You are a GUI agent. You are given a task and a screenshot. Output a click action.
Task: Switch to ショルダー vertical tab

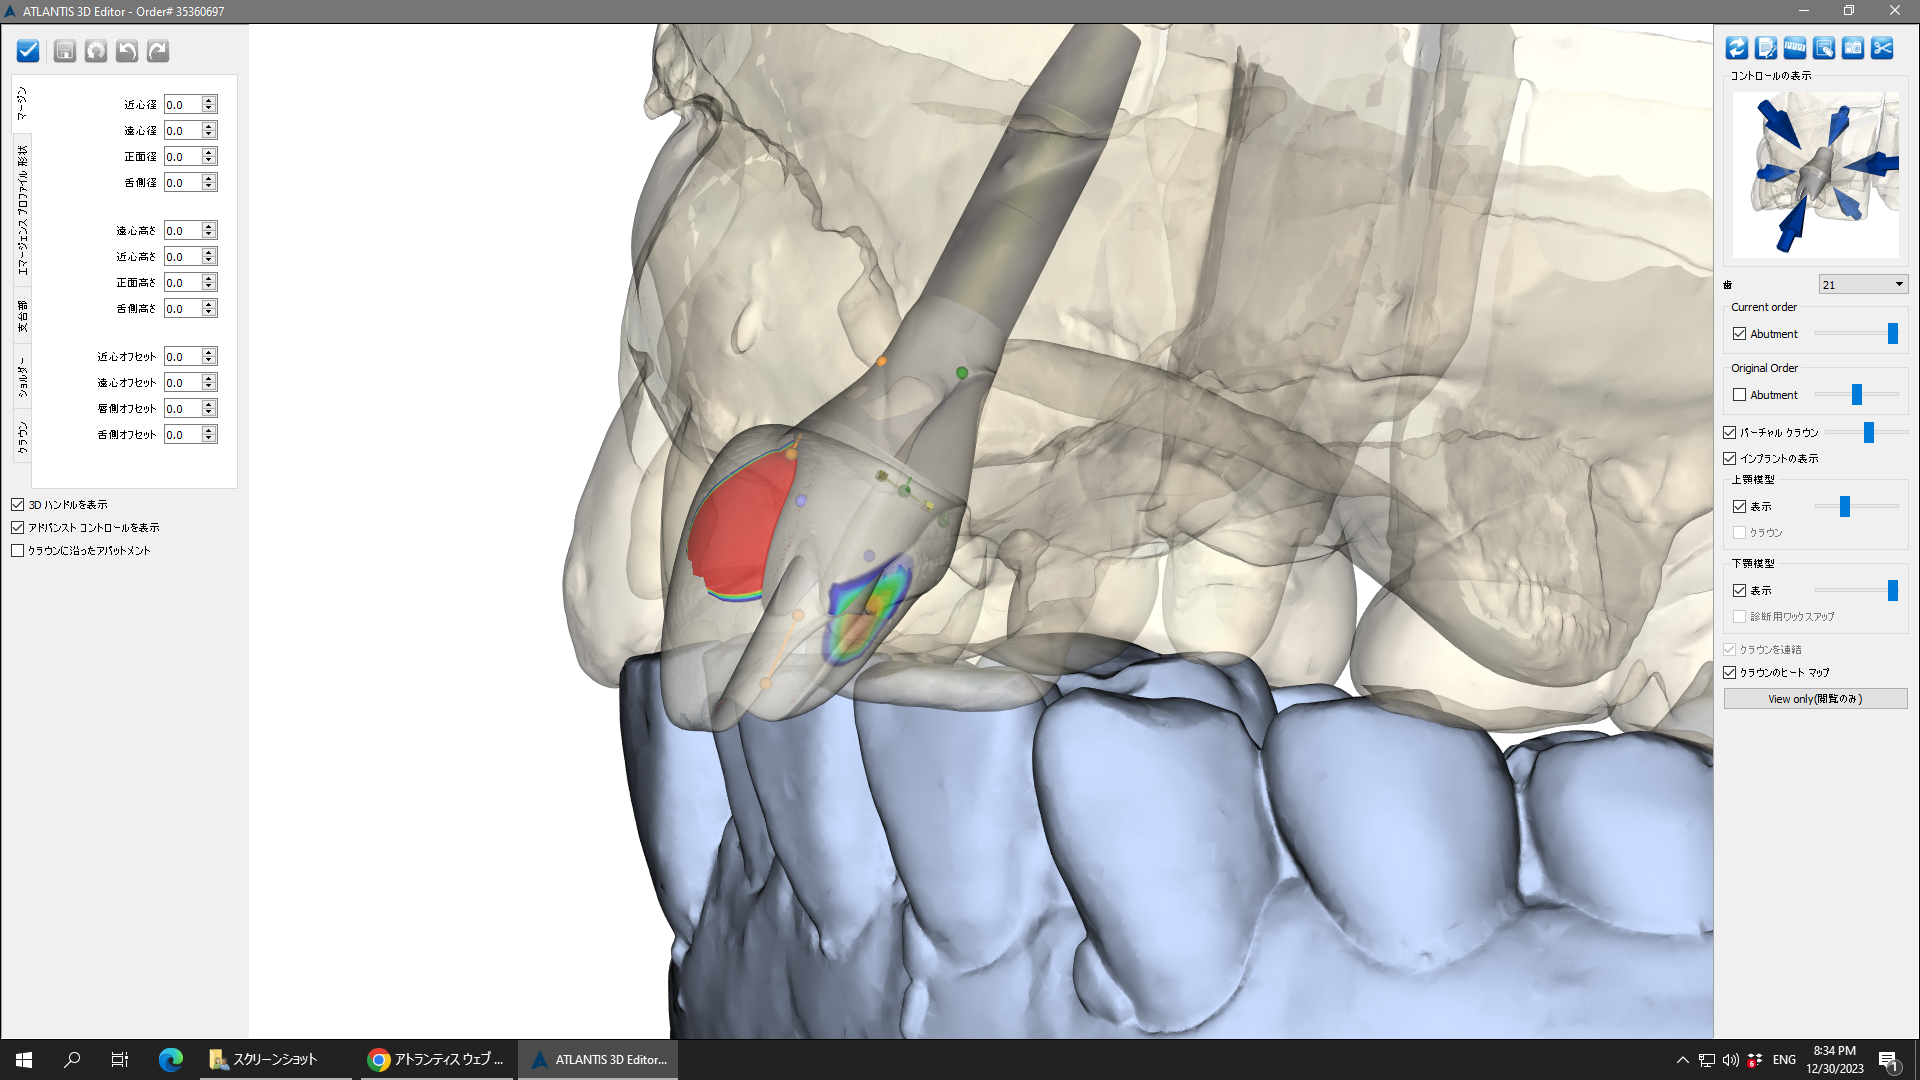(x=23, y=379)
